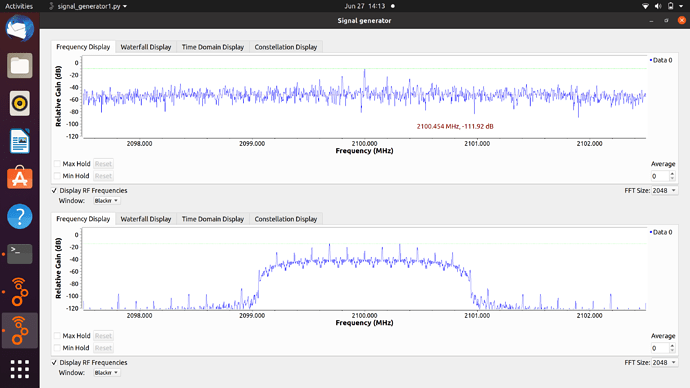The width and height of the screenshot is (690, 388).
Task: Open the Files manager in dock
Action: 19,66
